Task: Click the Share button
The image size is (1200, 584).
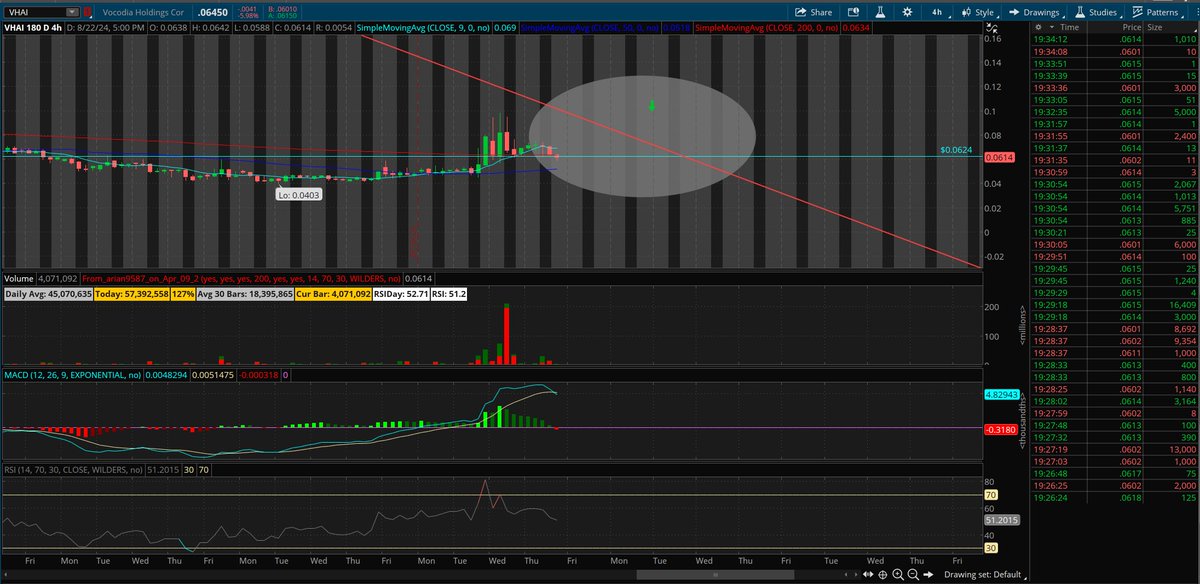Action: tap(812, 12)
